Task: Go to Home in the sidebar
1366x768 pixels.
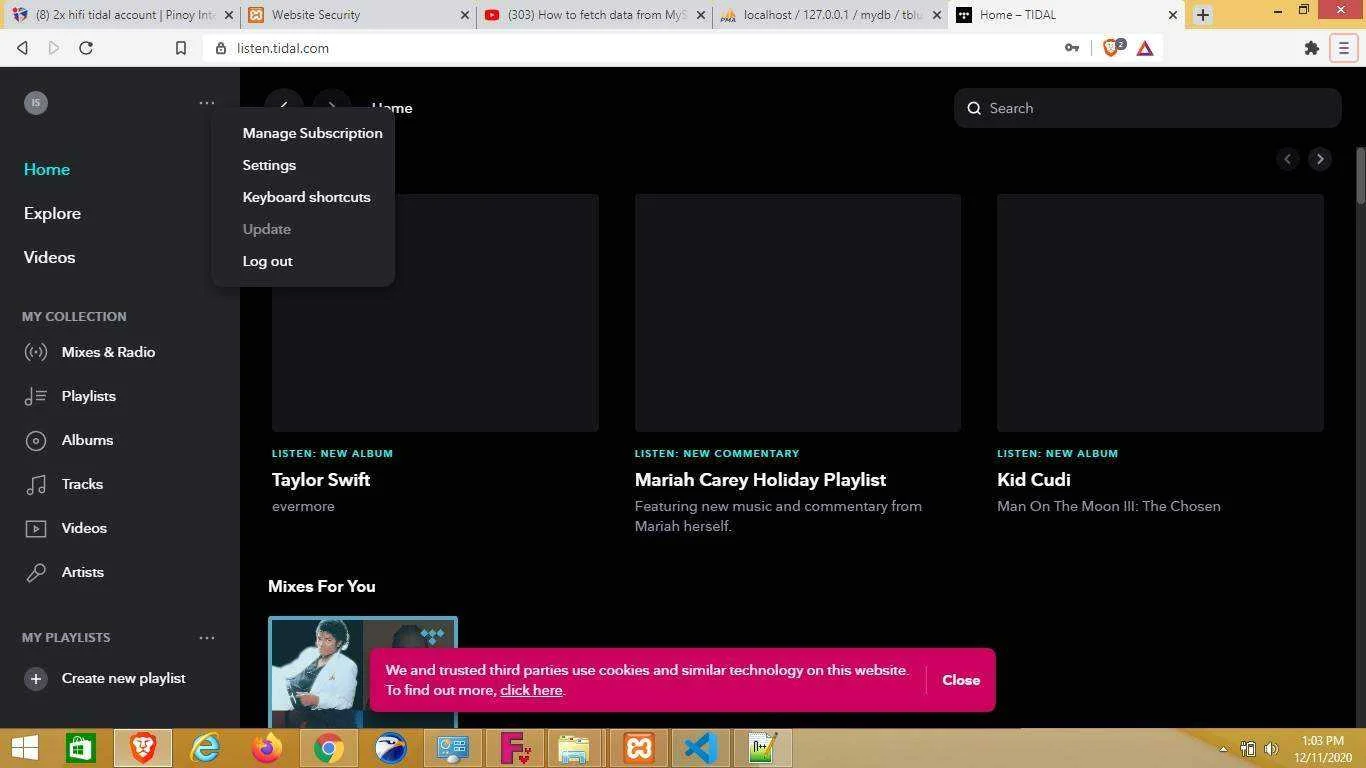Action: (47, 169)
